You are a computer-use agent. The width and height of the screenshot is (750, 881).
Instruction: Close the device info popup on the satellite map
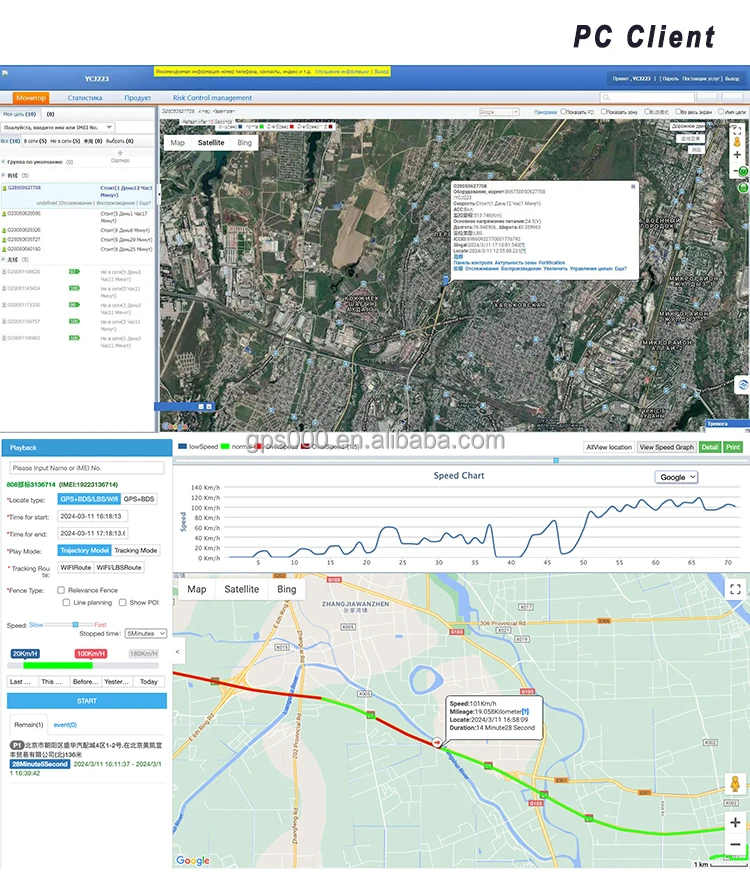(632, 186)
